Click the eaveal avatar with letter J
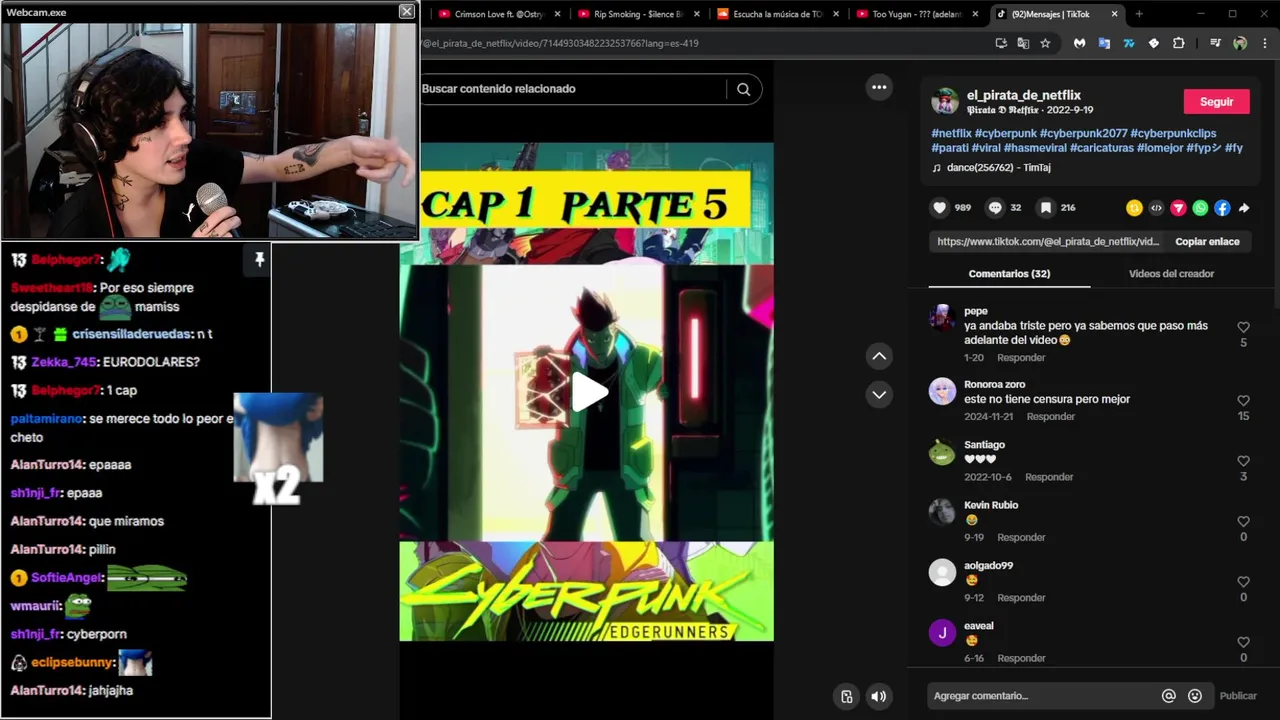 tap(942, 633)
